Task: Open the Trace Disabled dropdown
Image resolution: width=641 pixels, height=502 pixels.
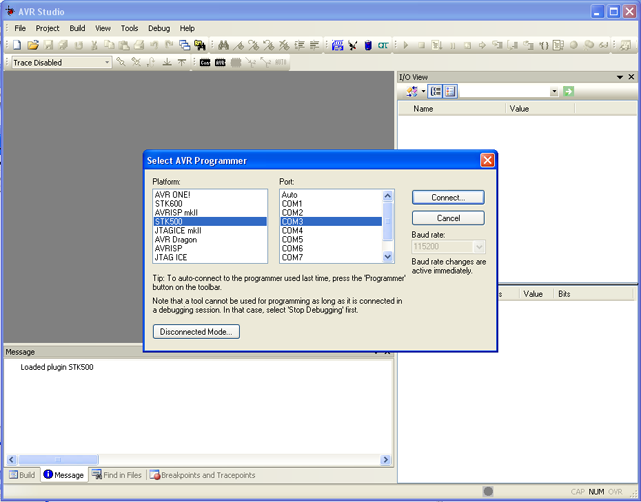Action: pos(107,63)
